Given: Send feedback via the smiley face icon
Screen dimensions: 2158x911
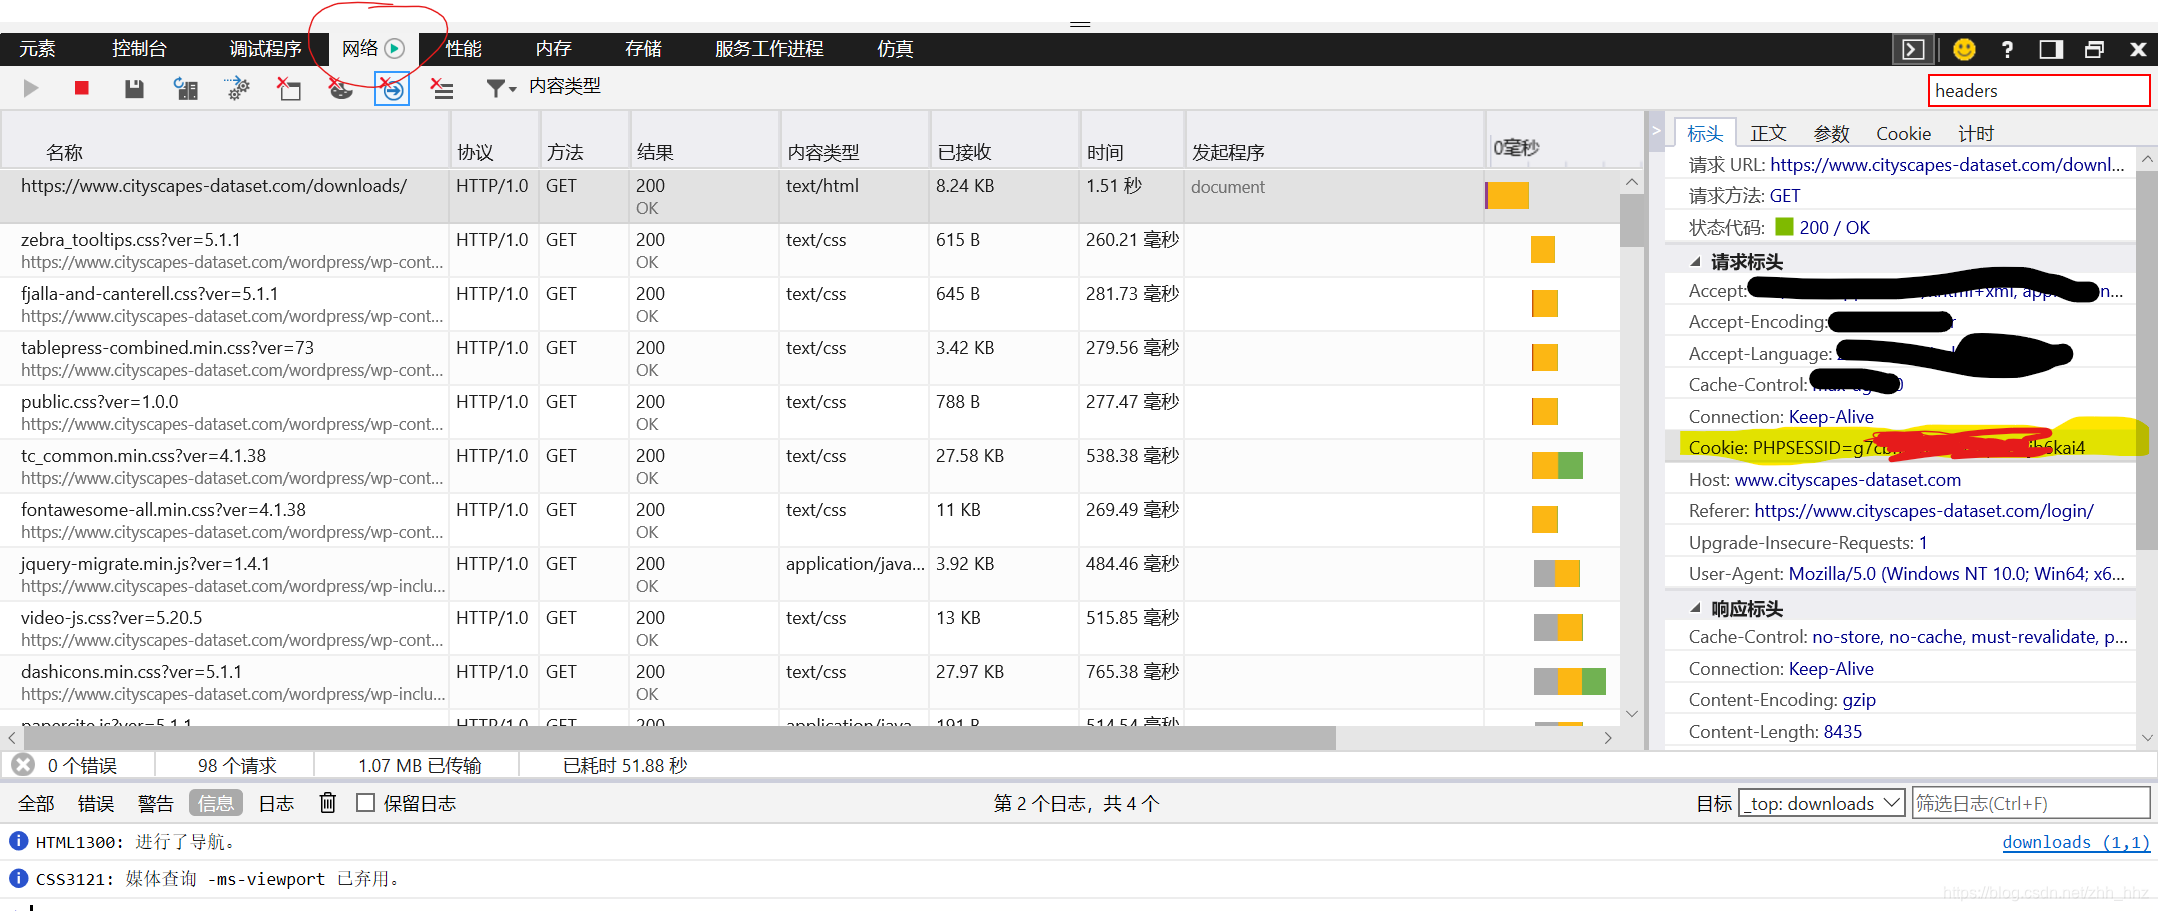Looking at the screenshot, I should pyautogui.click(x=1964, y=49).
